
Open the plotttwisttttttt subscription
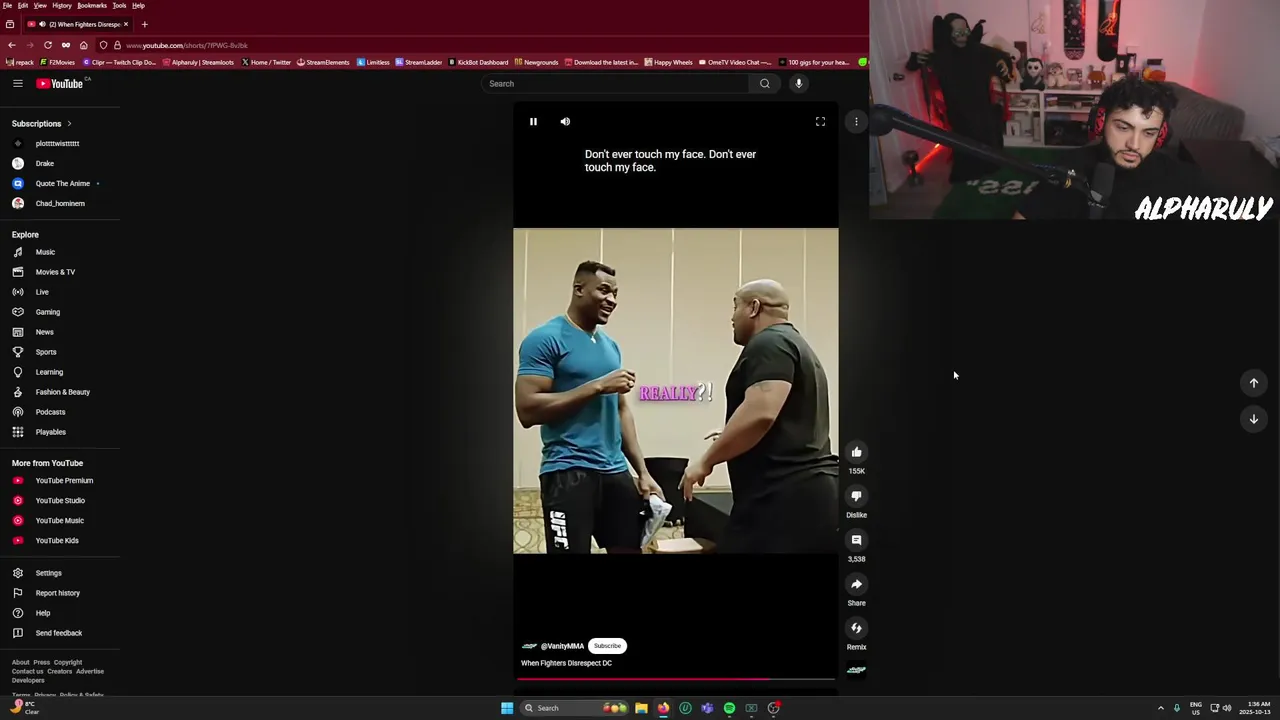click(57, 143)
